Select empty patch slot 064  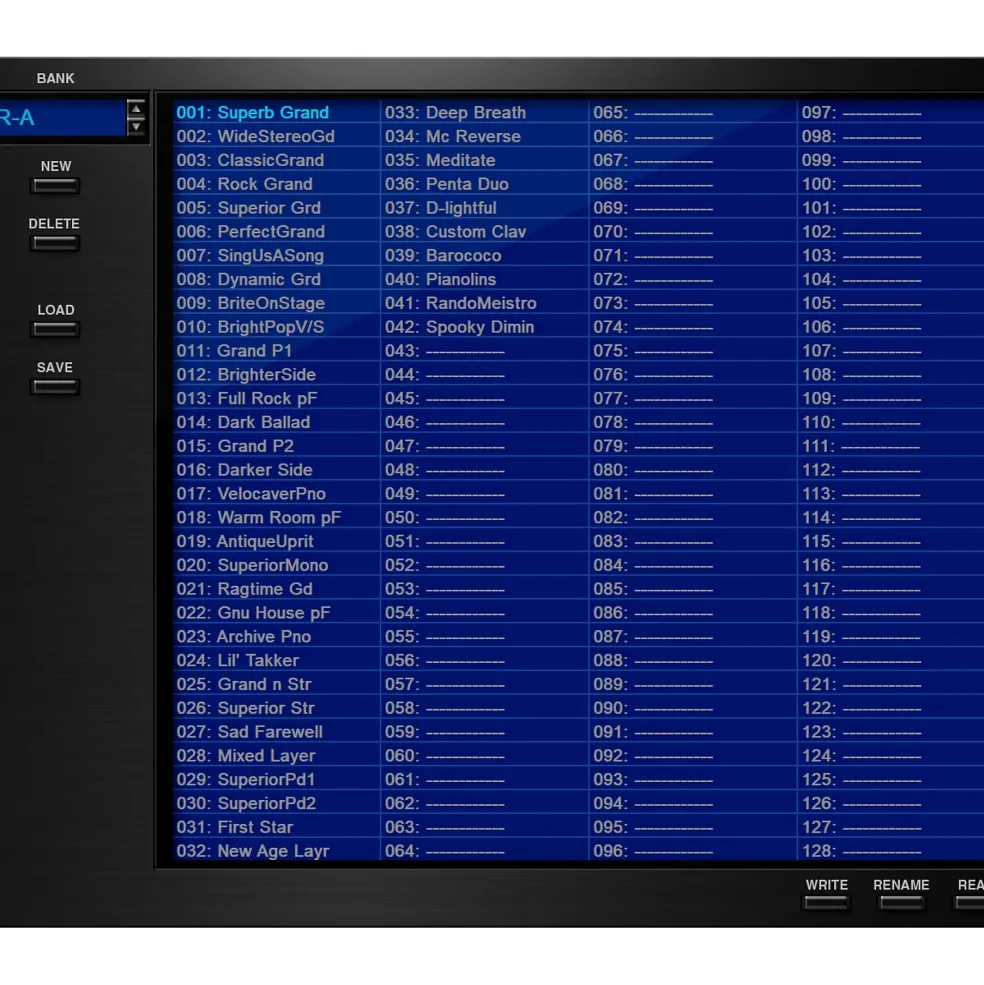point(484,851)
